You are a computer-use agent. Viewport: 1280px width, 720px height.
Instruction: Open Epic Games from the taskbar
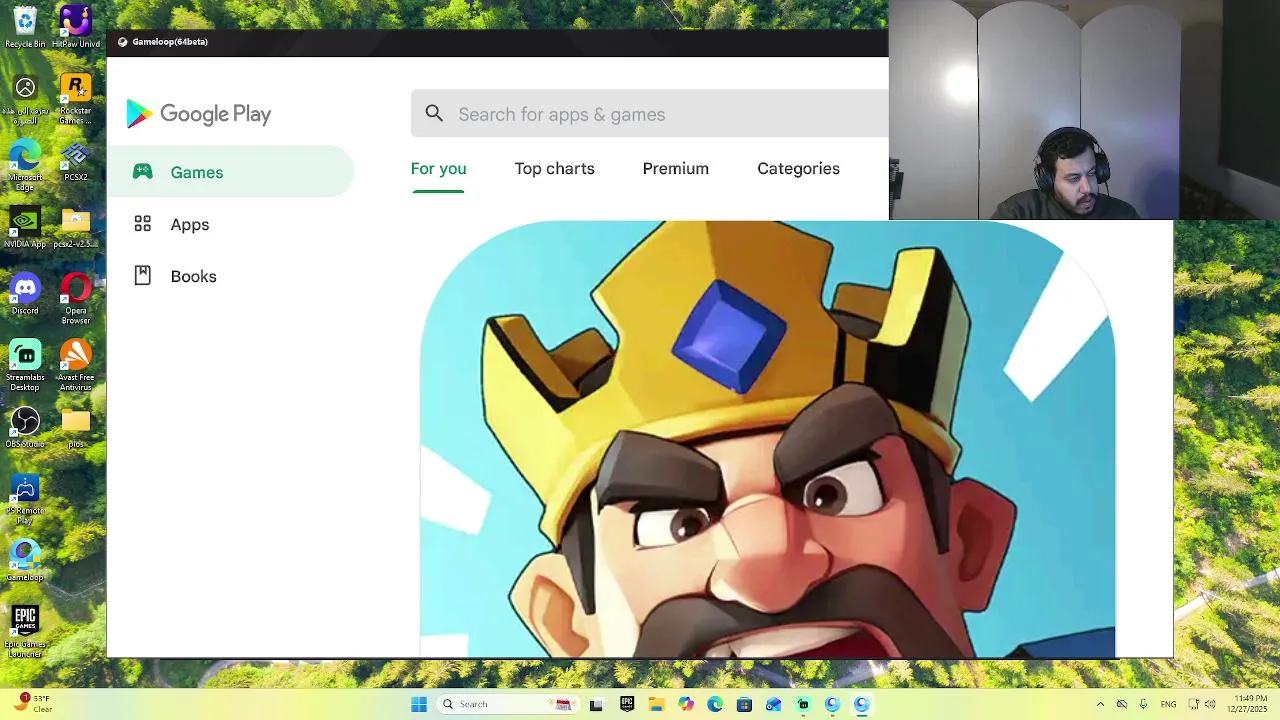pyautogui.click(x=627, y=704)
